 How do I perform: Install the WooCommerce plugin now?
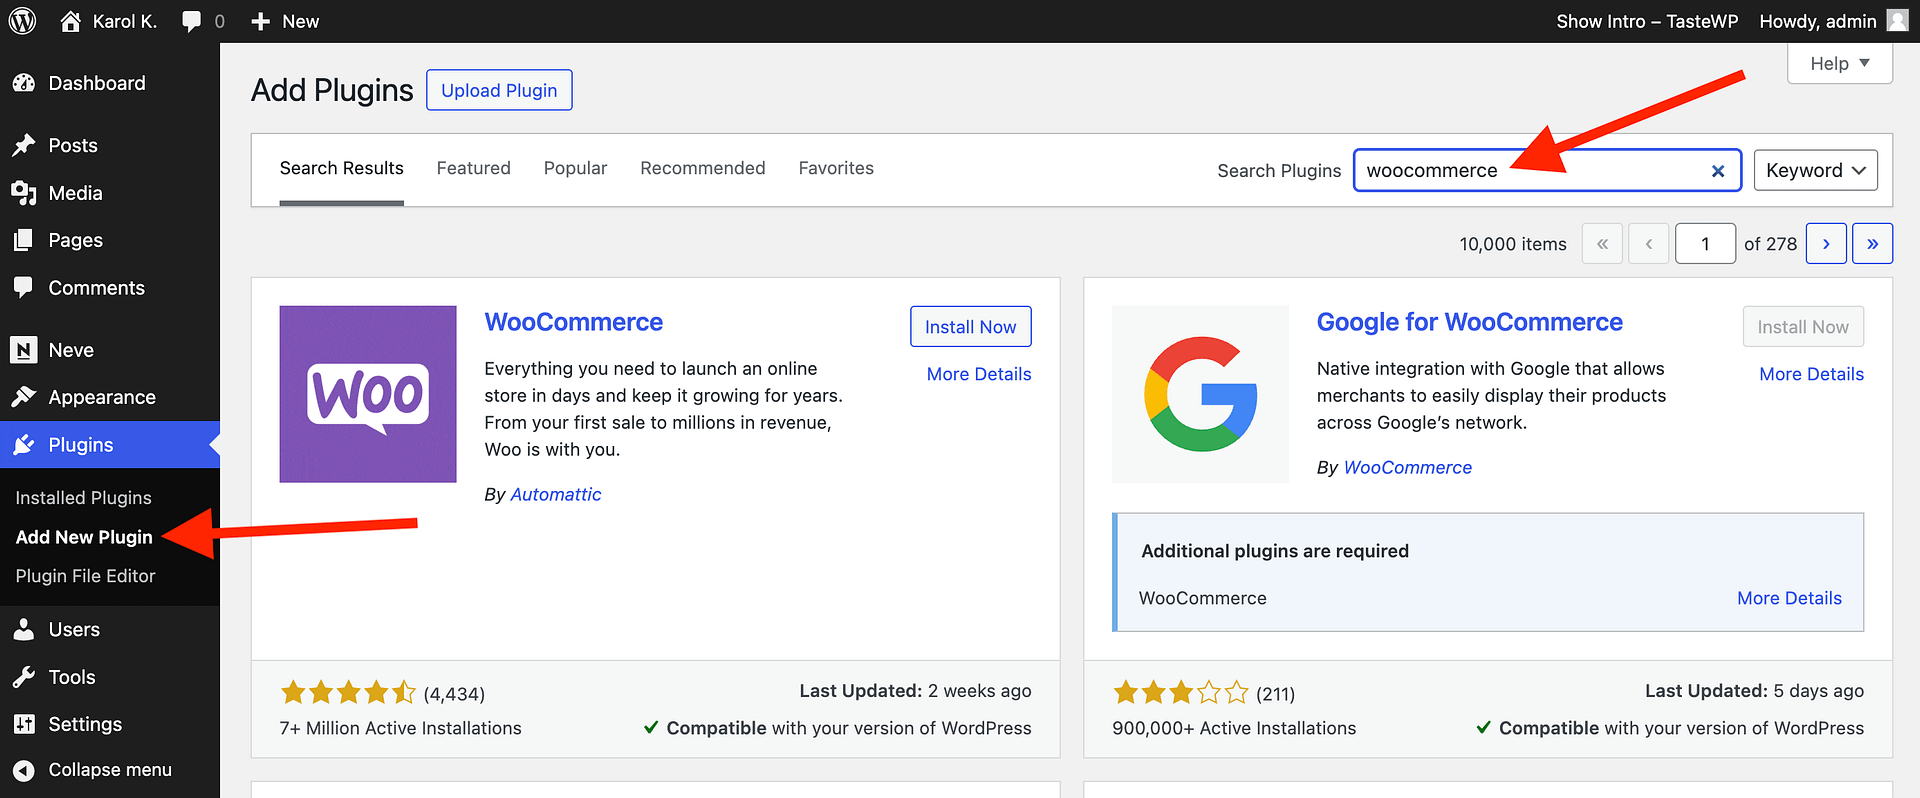[970, 327]
